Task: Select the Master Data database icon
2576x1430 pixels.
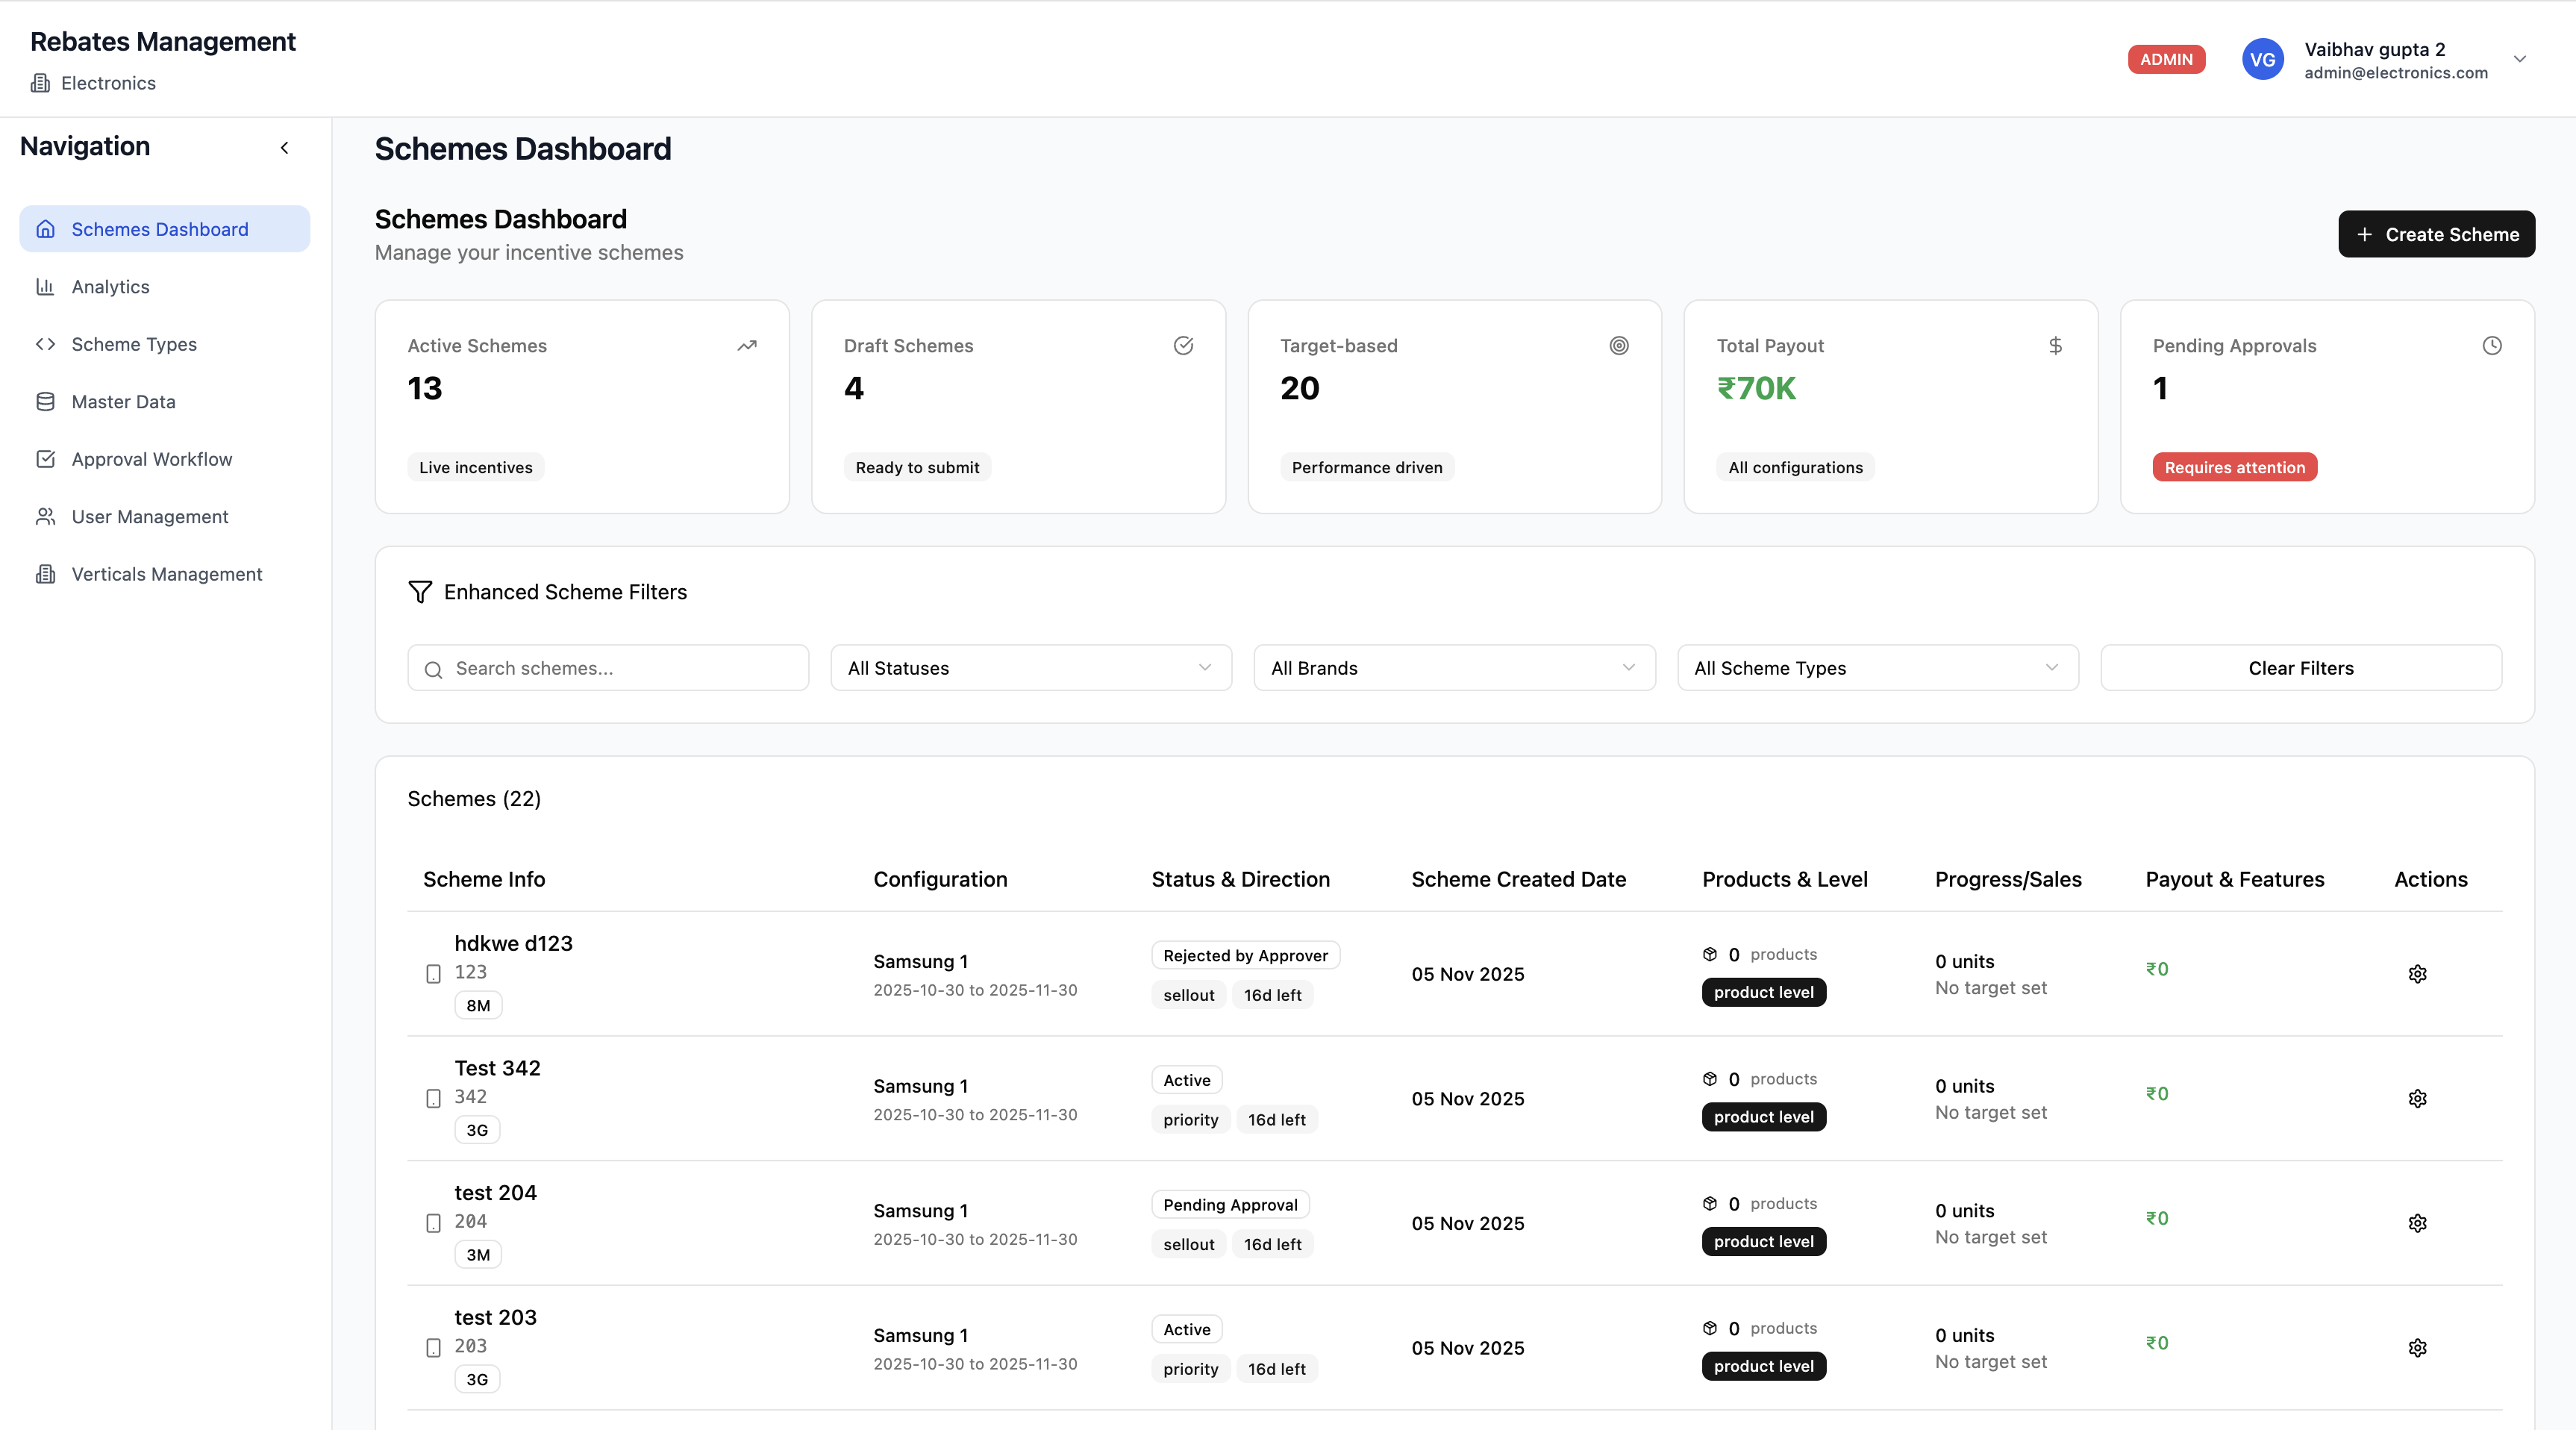Action: pos(46,401)
